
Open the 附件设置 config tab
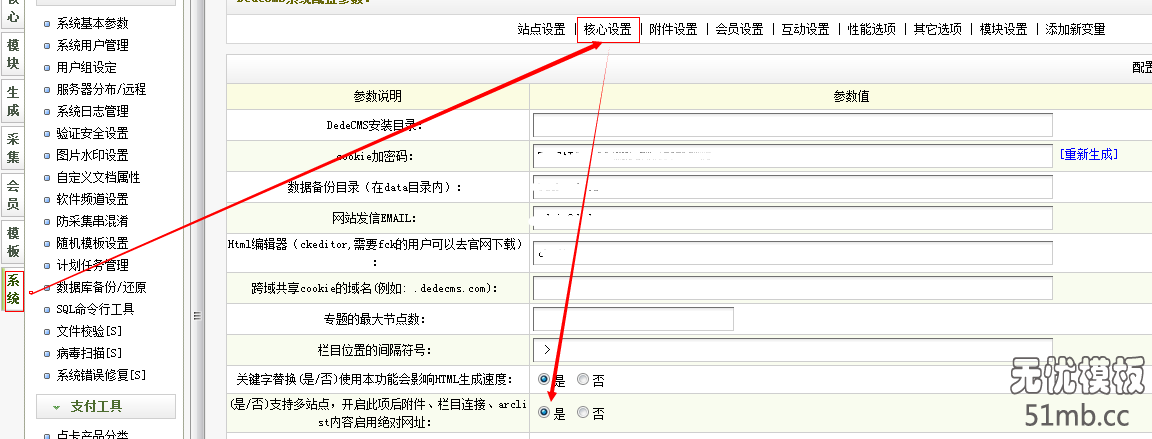coord(673,30)
